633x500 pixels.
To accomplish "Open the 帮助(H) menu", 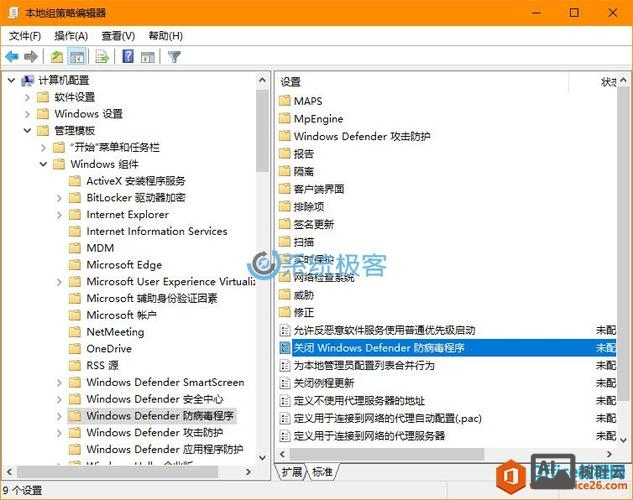I will coord(165,36).
